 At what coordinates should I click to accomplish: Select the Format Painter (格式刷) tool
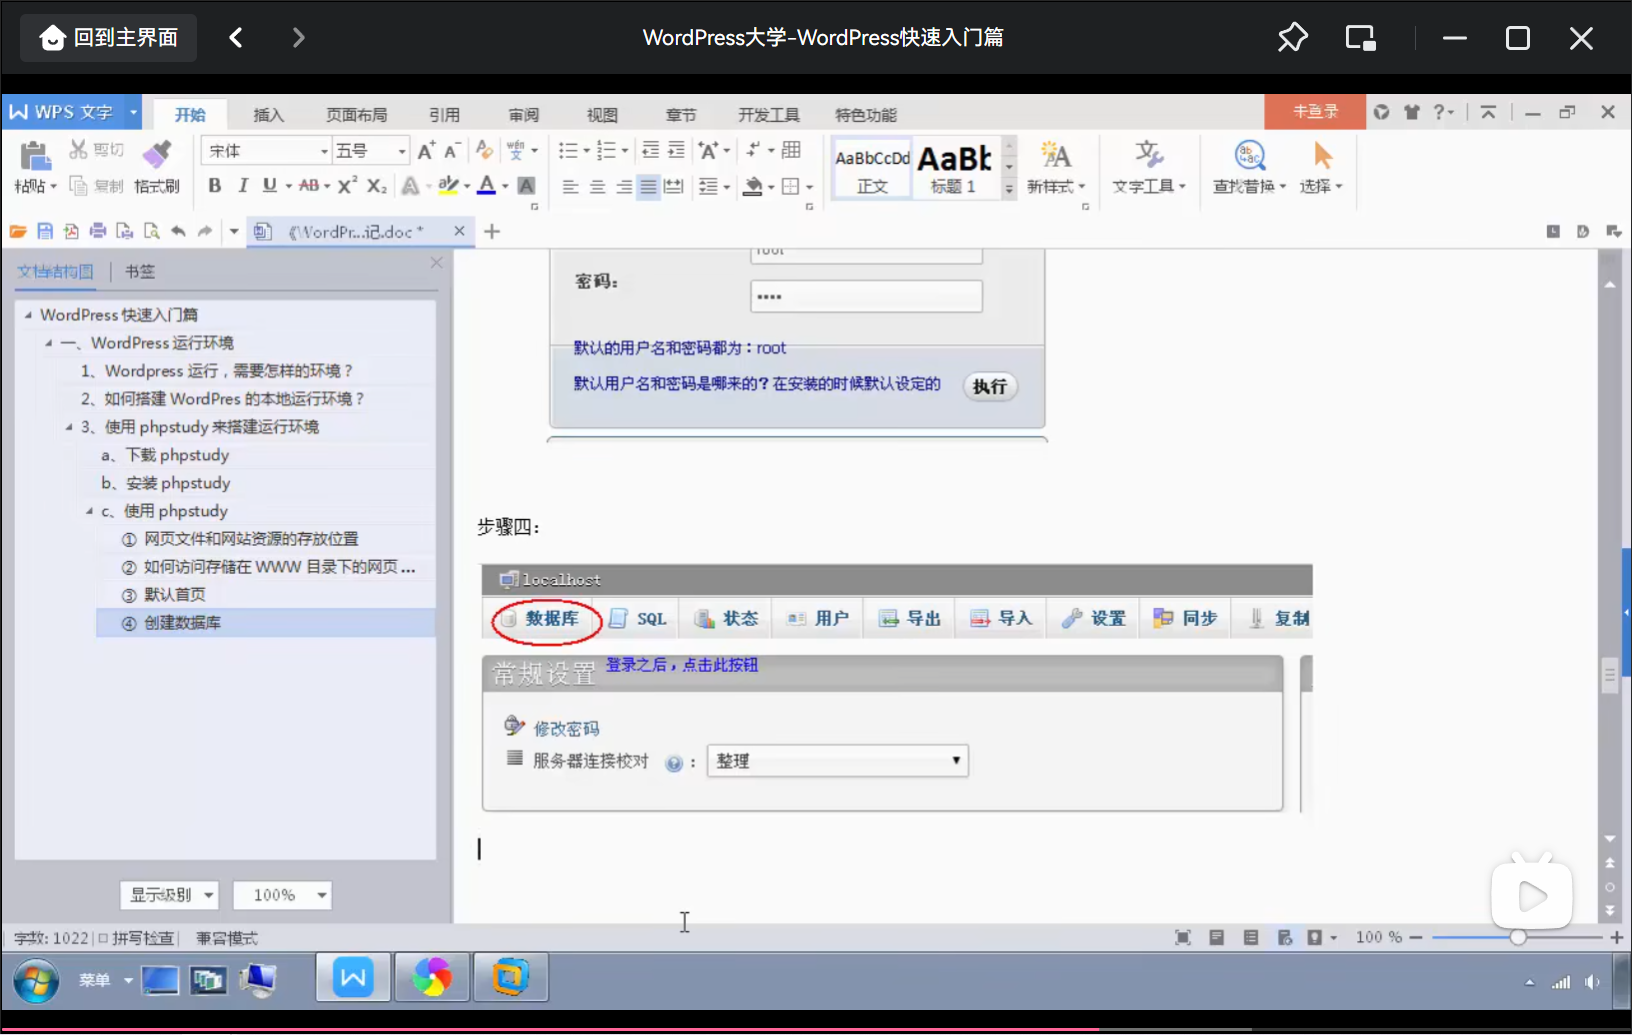click(x=157, y=167)
